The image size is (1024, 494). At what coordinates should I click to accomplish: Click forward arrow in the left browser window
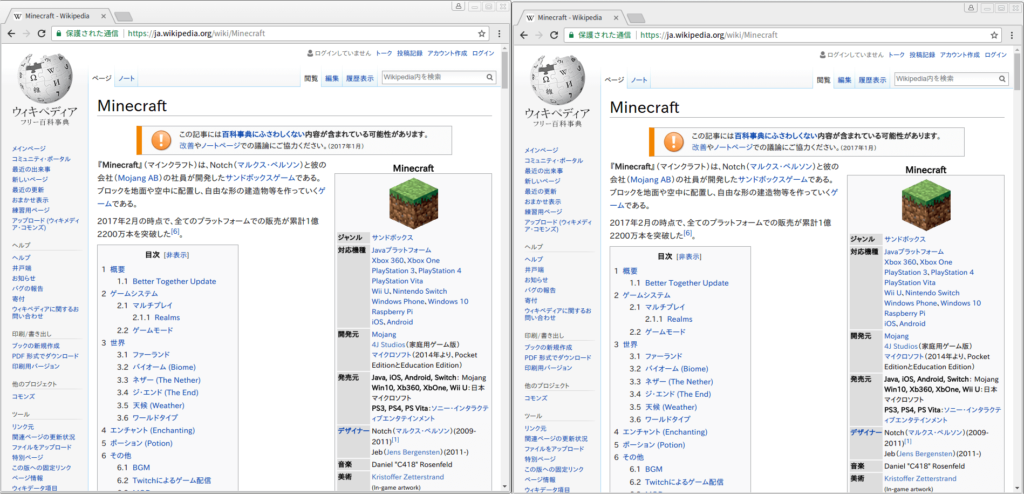[26, 33]
